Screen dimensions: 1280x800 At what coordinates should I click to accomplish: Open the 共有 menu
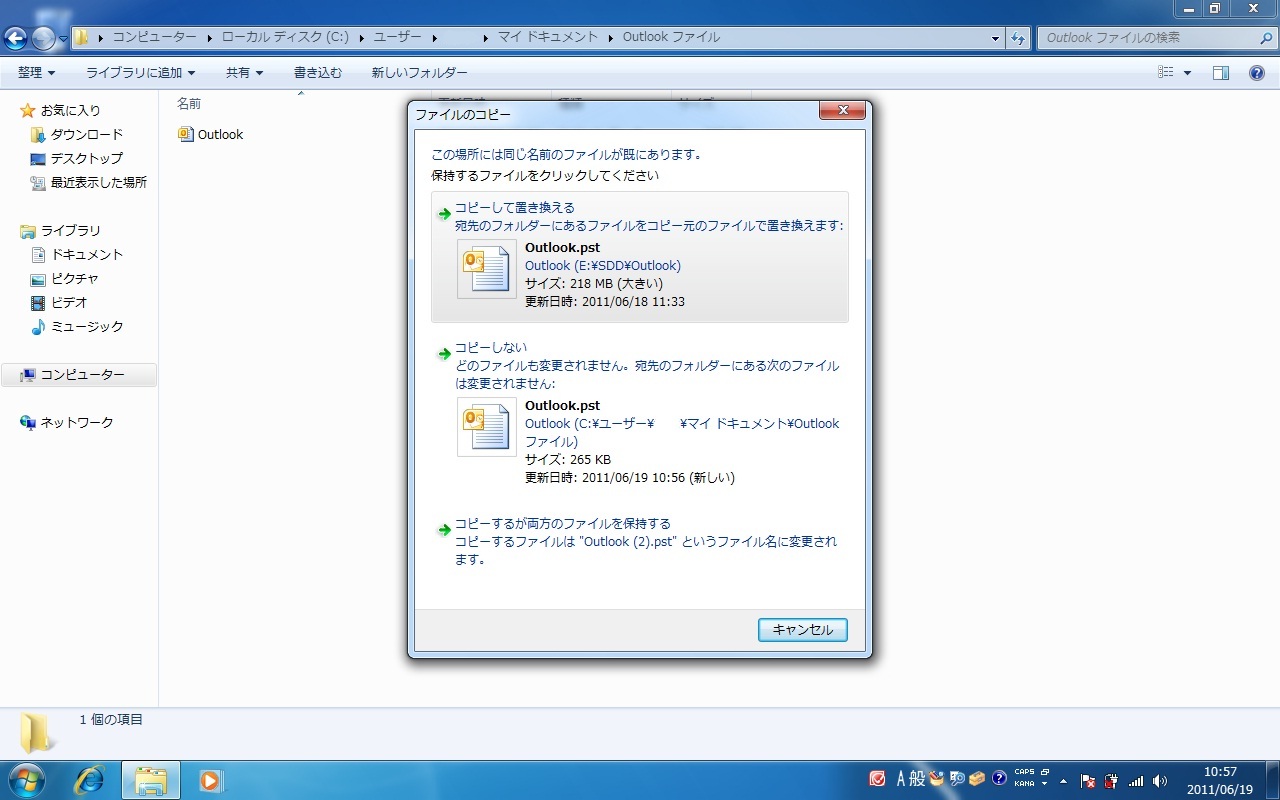click(244, 73)
